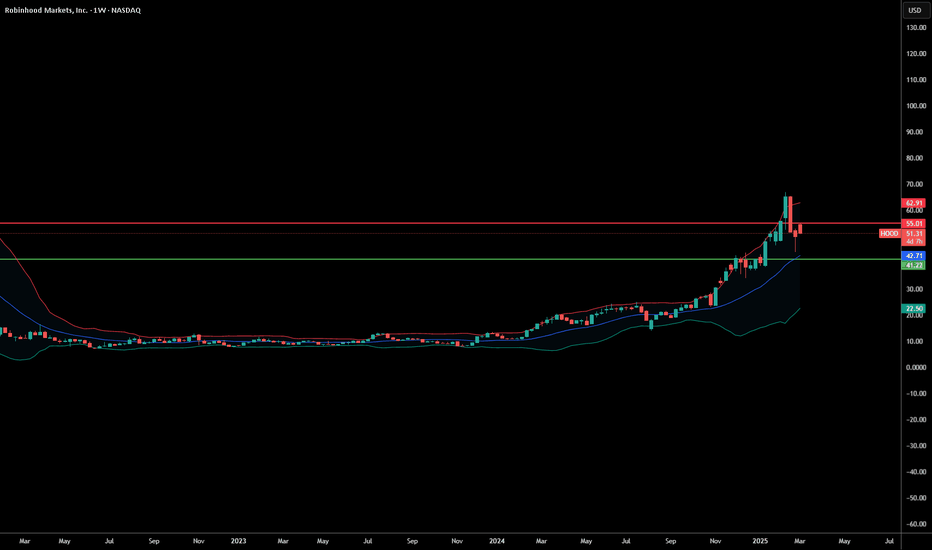Viewport: 932px width, 550px height.
Task: Click the 100.00 tick on price scale
Action: 915,106
